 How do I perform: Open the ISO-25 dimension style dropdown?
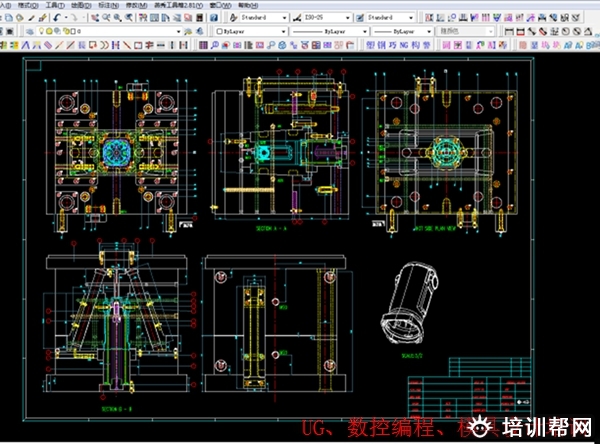(347, 18)
